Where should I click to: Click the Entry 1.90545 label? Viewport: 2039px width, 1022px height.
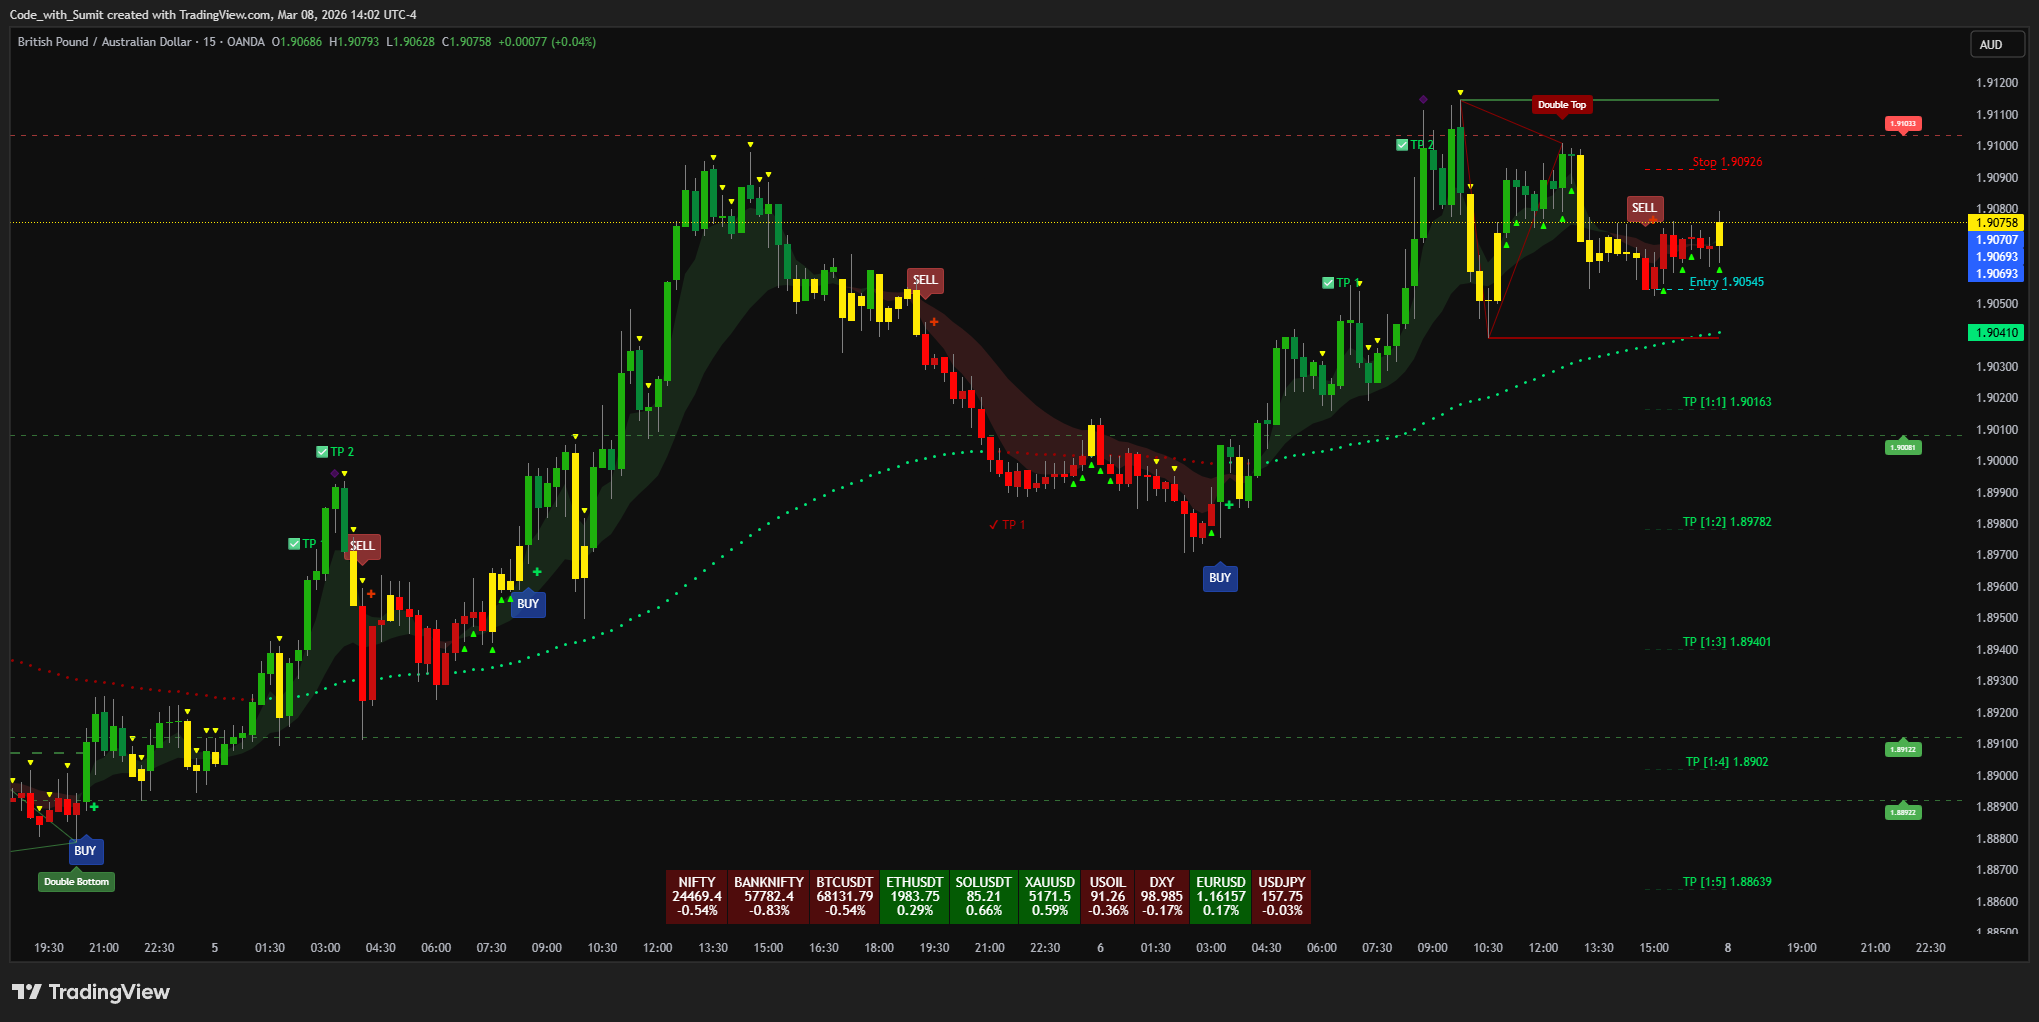coord(1726,282)
